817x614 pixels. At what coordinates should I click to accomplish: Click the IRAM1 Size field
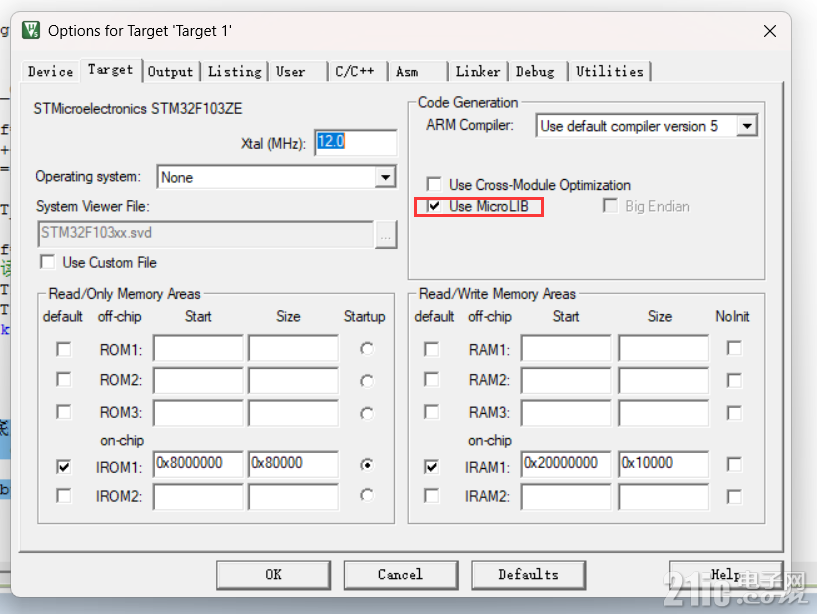[663, 464]
